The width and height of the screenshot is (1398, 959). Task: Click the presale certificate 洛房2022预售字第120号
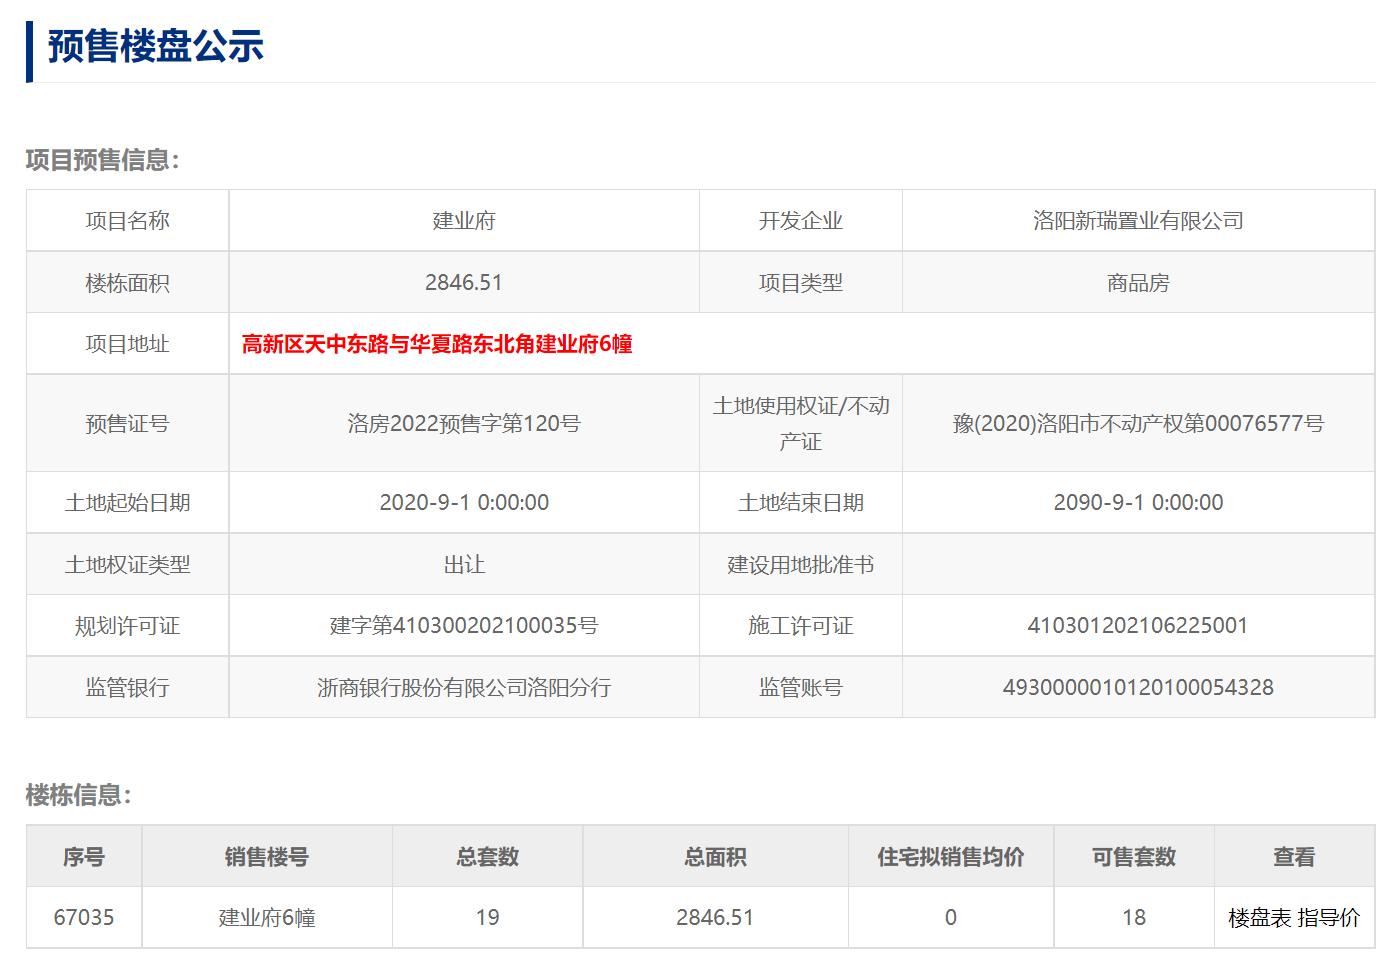click(463, 423)
